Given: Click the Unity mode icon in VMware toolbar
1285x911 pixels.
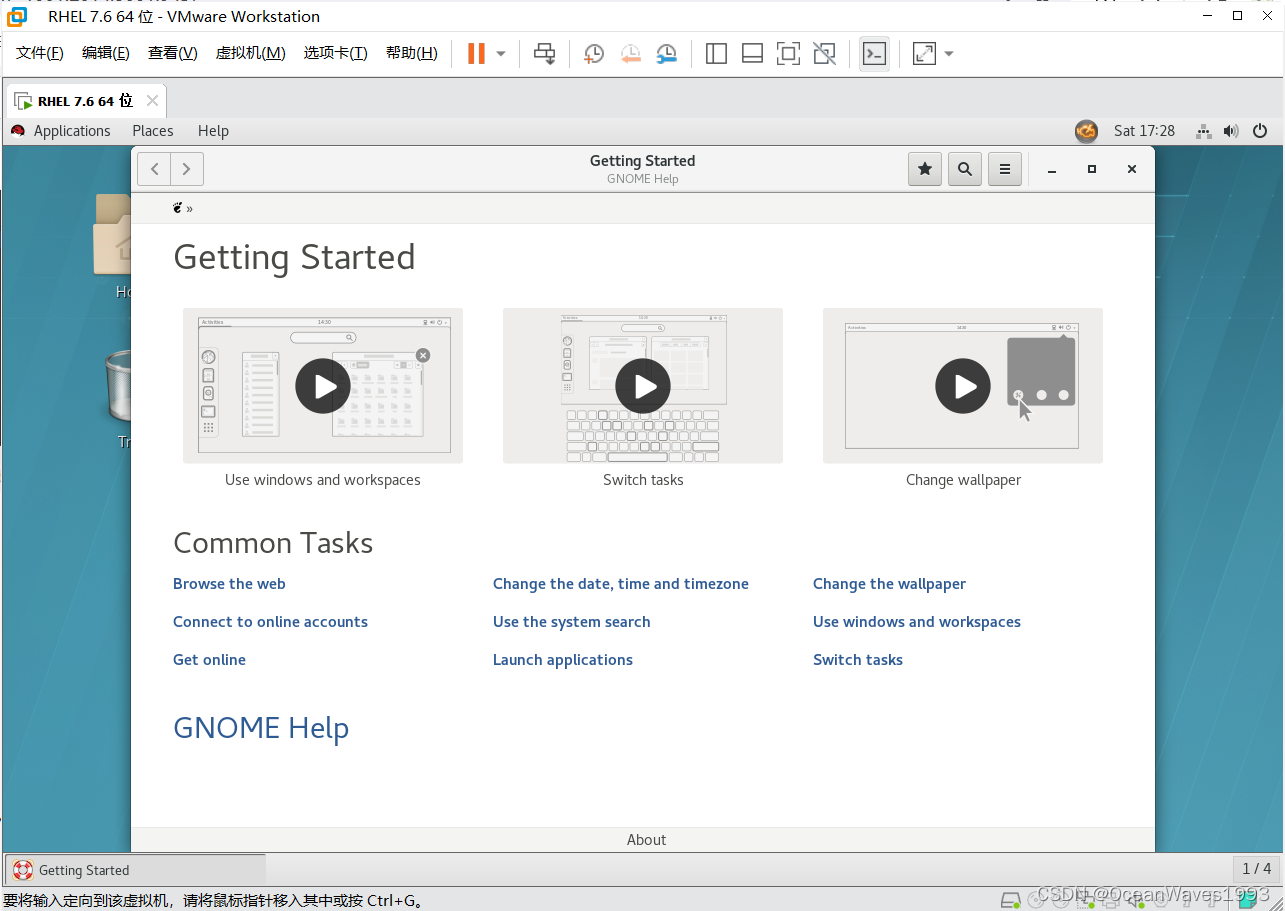Looking at the screenshot, I should click(x=824, y=54).
